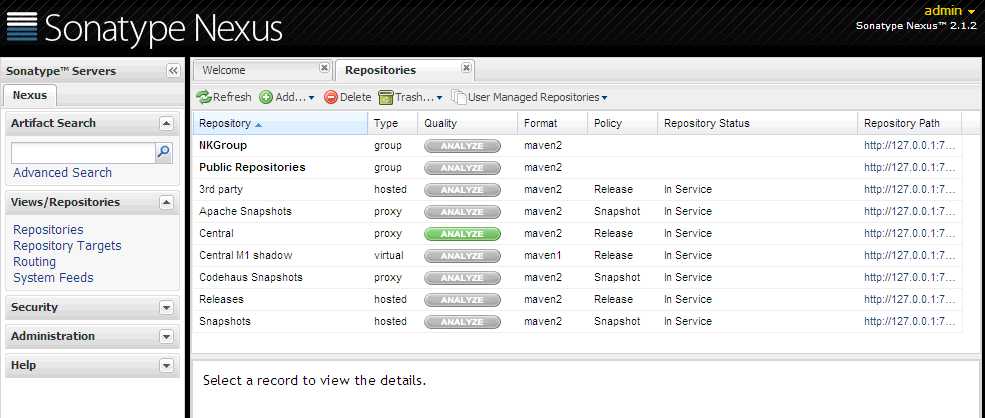Focus the Artifact Search input field

point(83,153)
